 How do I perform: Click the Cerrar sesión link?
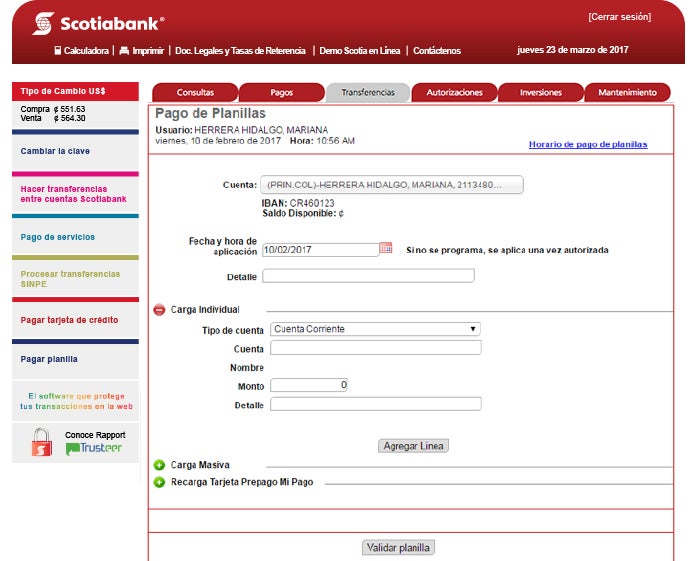tap(619, 17)
